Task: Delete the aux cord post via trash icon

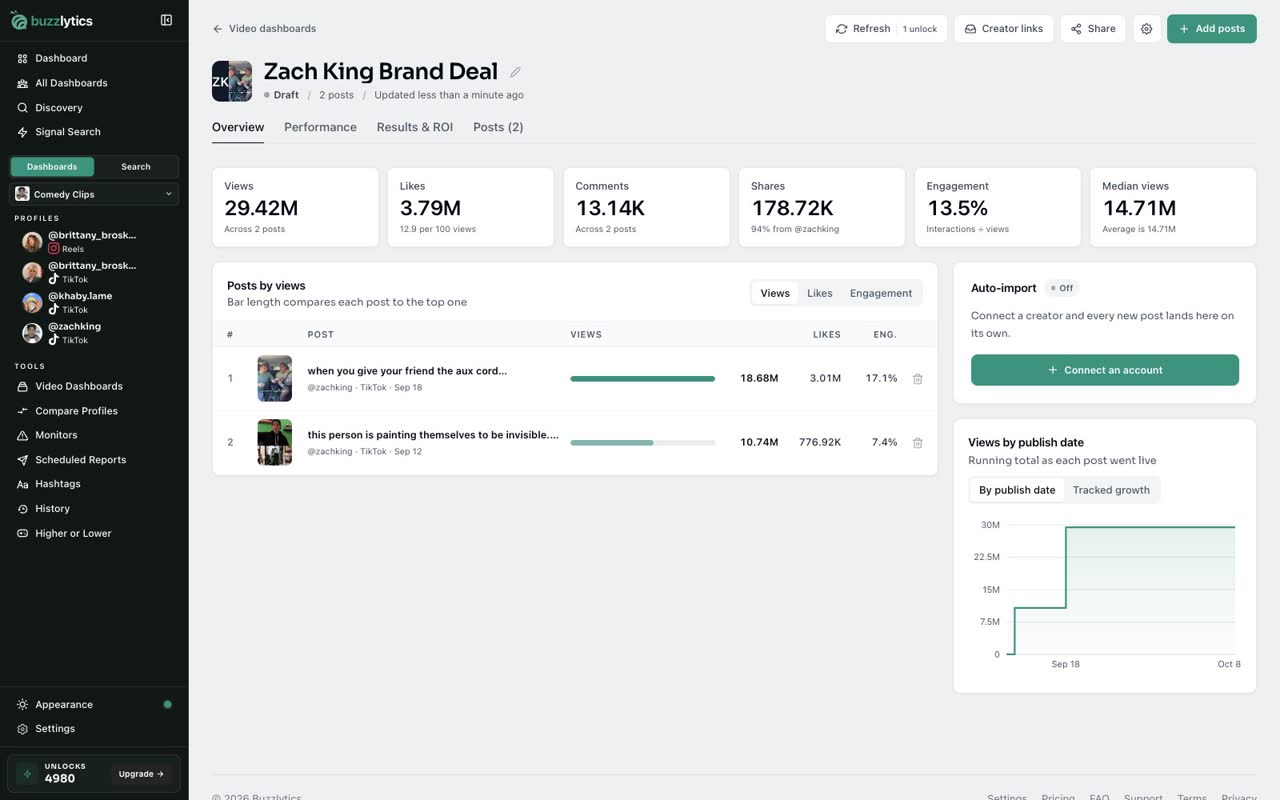Action: click(917, 379)
